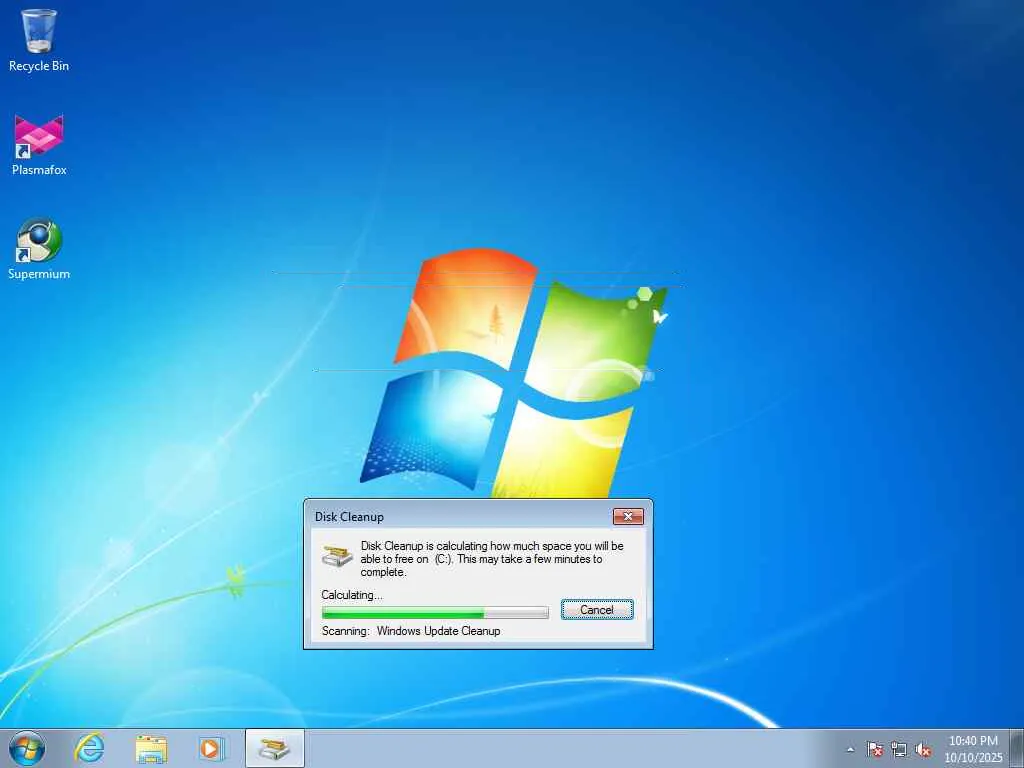This screenshot has width=1024, height=768.
Task: Click the Disk Cleanup taskbar button
Action: (x=274, y=748)
